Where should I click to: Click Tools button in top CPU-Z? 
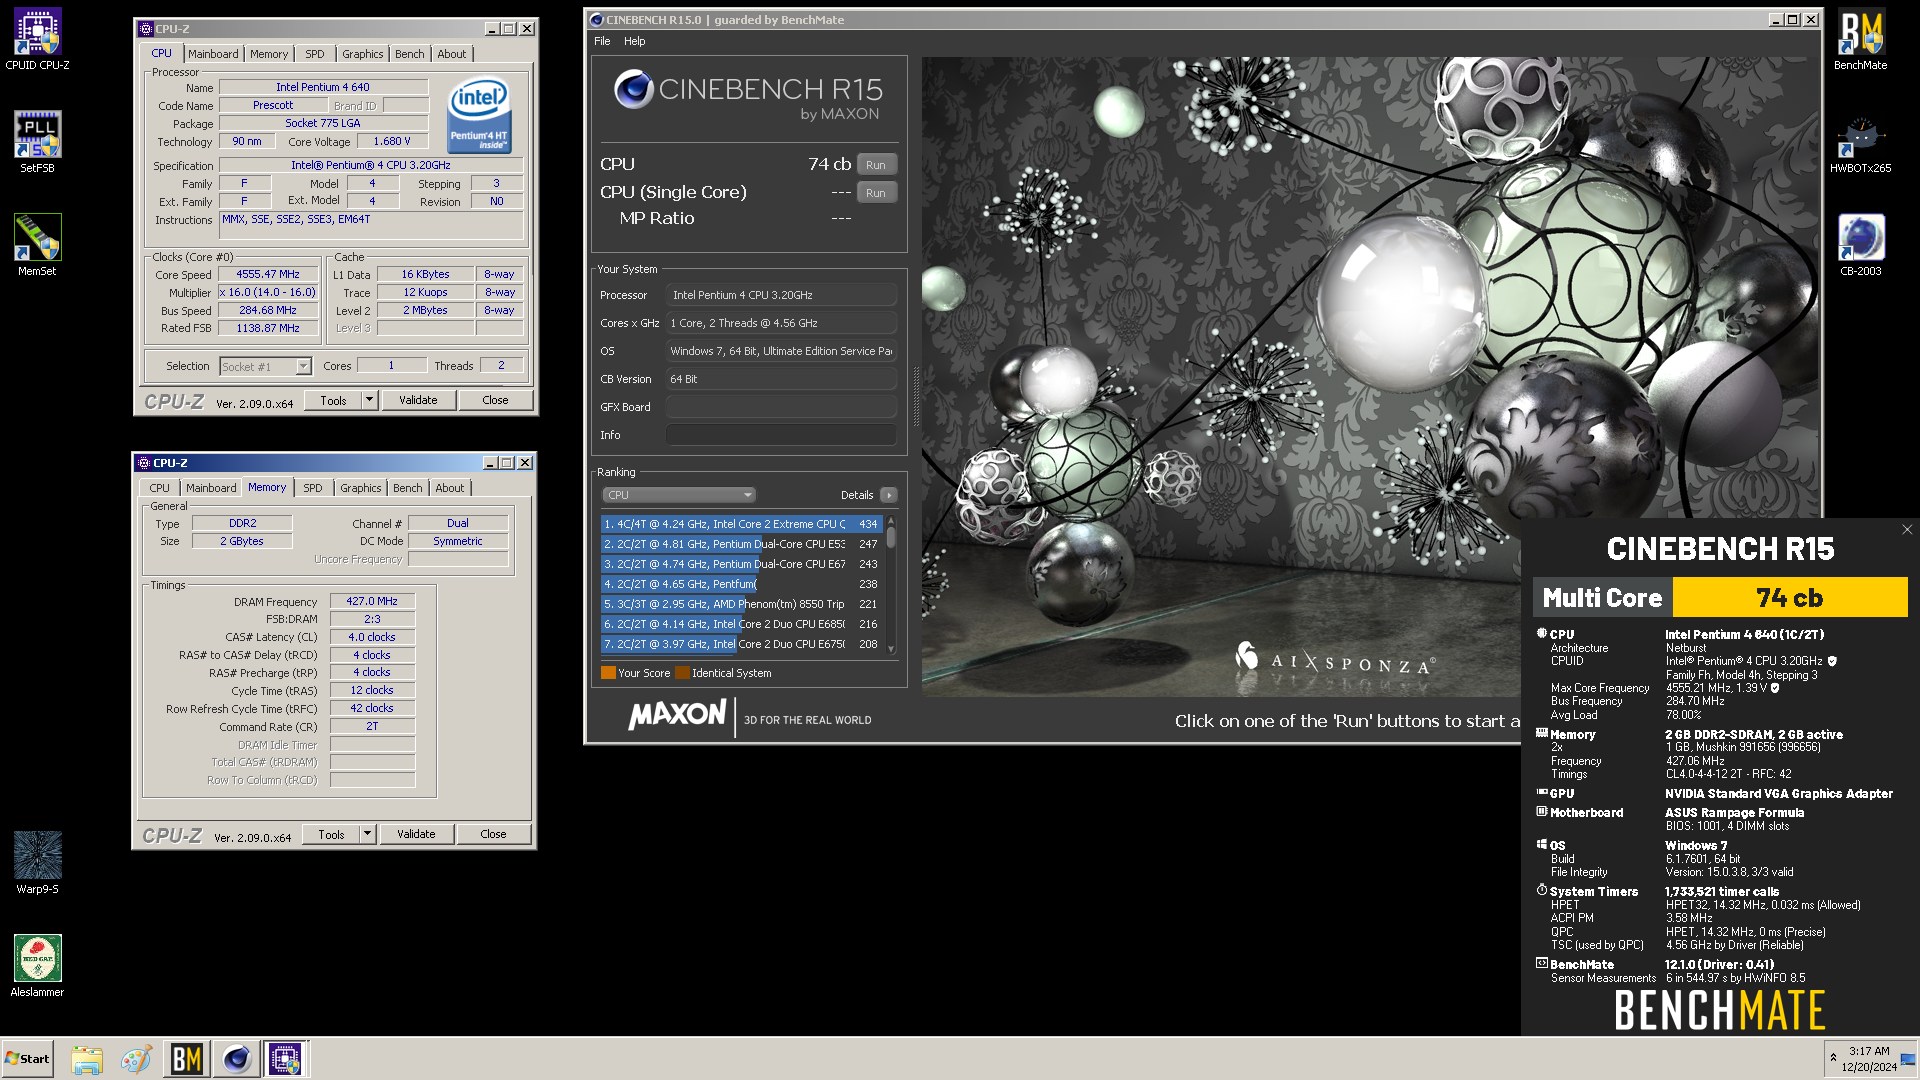pyautogui.click(x=333, y=401)
